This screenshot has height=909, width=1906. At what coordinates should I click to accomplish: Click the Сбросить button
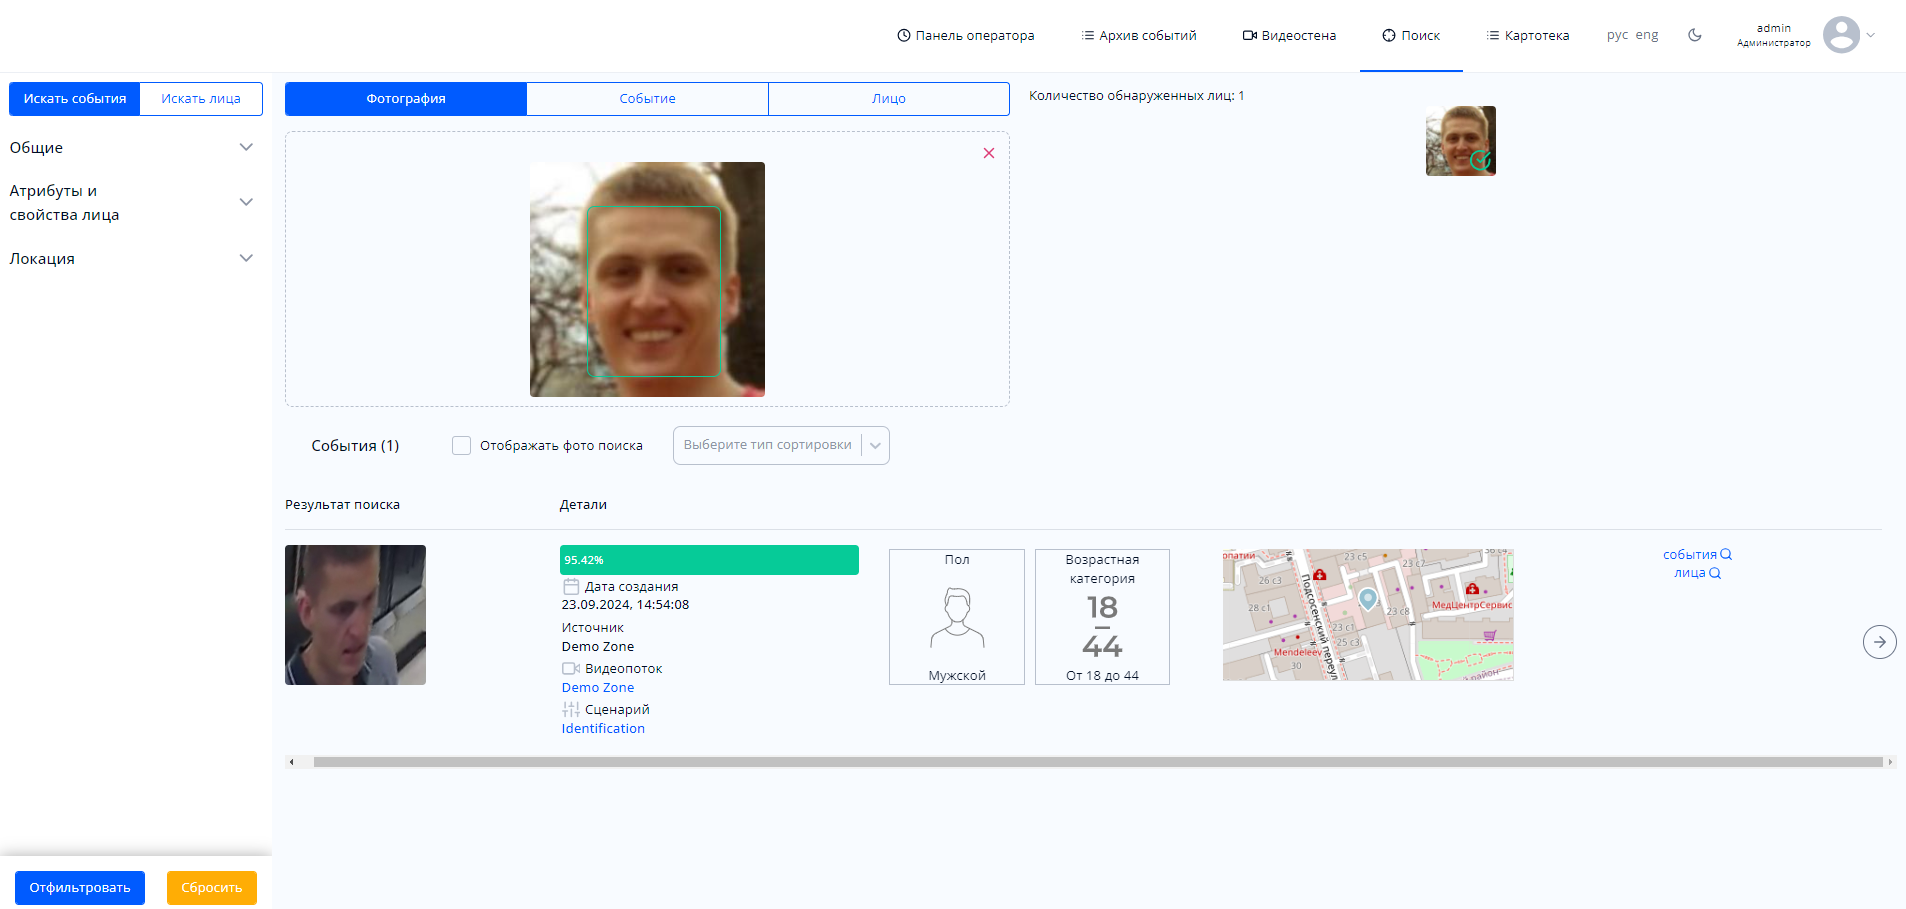pyautogui.click(x=212, y=888)
